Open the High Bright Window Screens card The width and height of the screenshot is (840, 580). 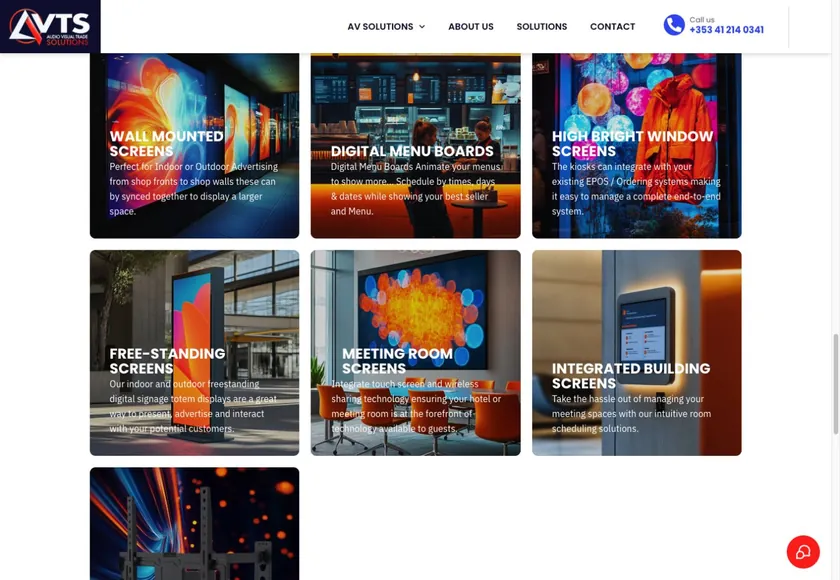click(636, 146)
